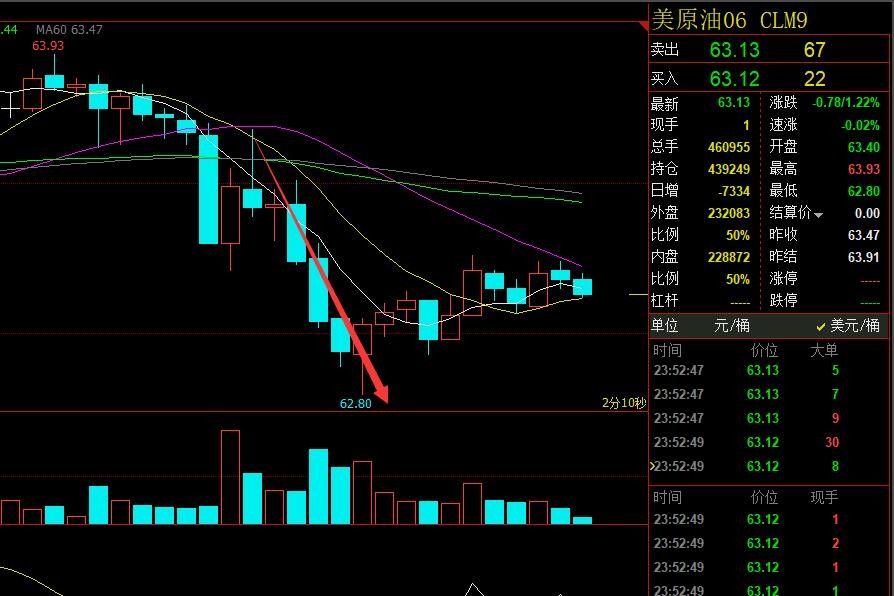Click the 卖出 price 63.13
The height and width of the screenshot is (596, 894).
tap(734, 50)
